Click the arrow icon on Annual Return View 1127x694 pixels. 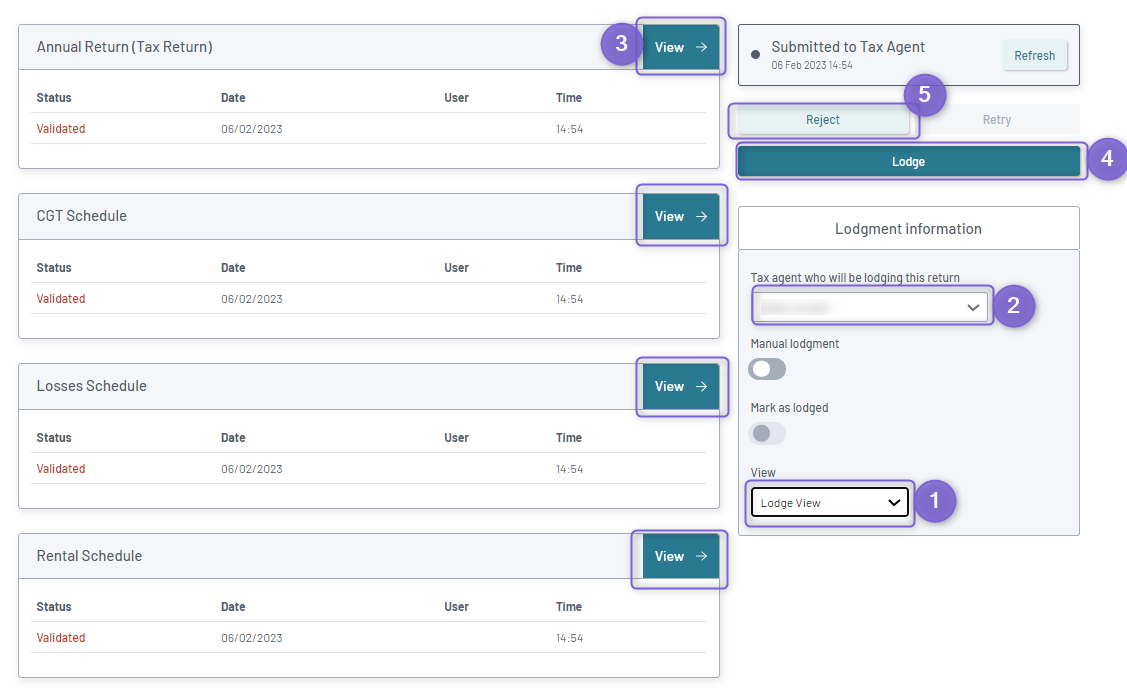pos(702,47)
